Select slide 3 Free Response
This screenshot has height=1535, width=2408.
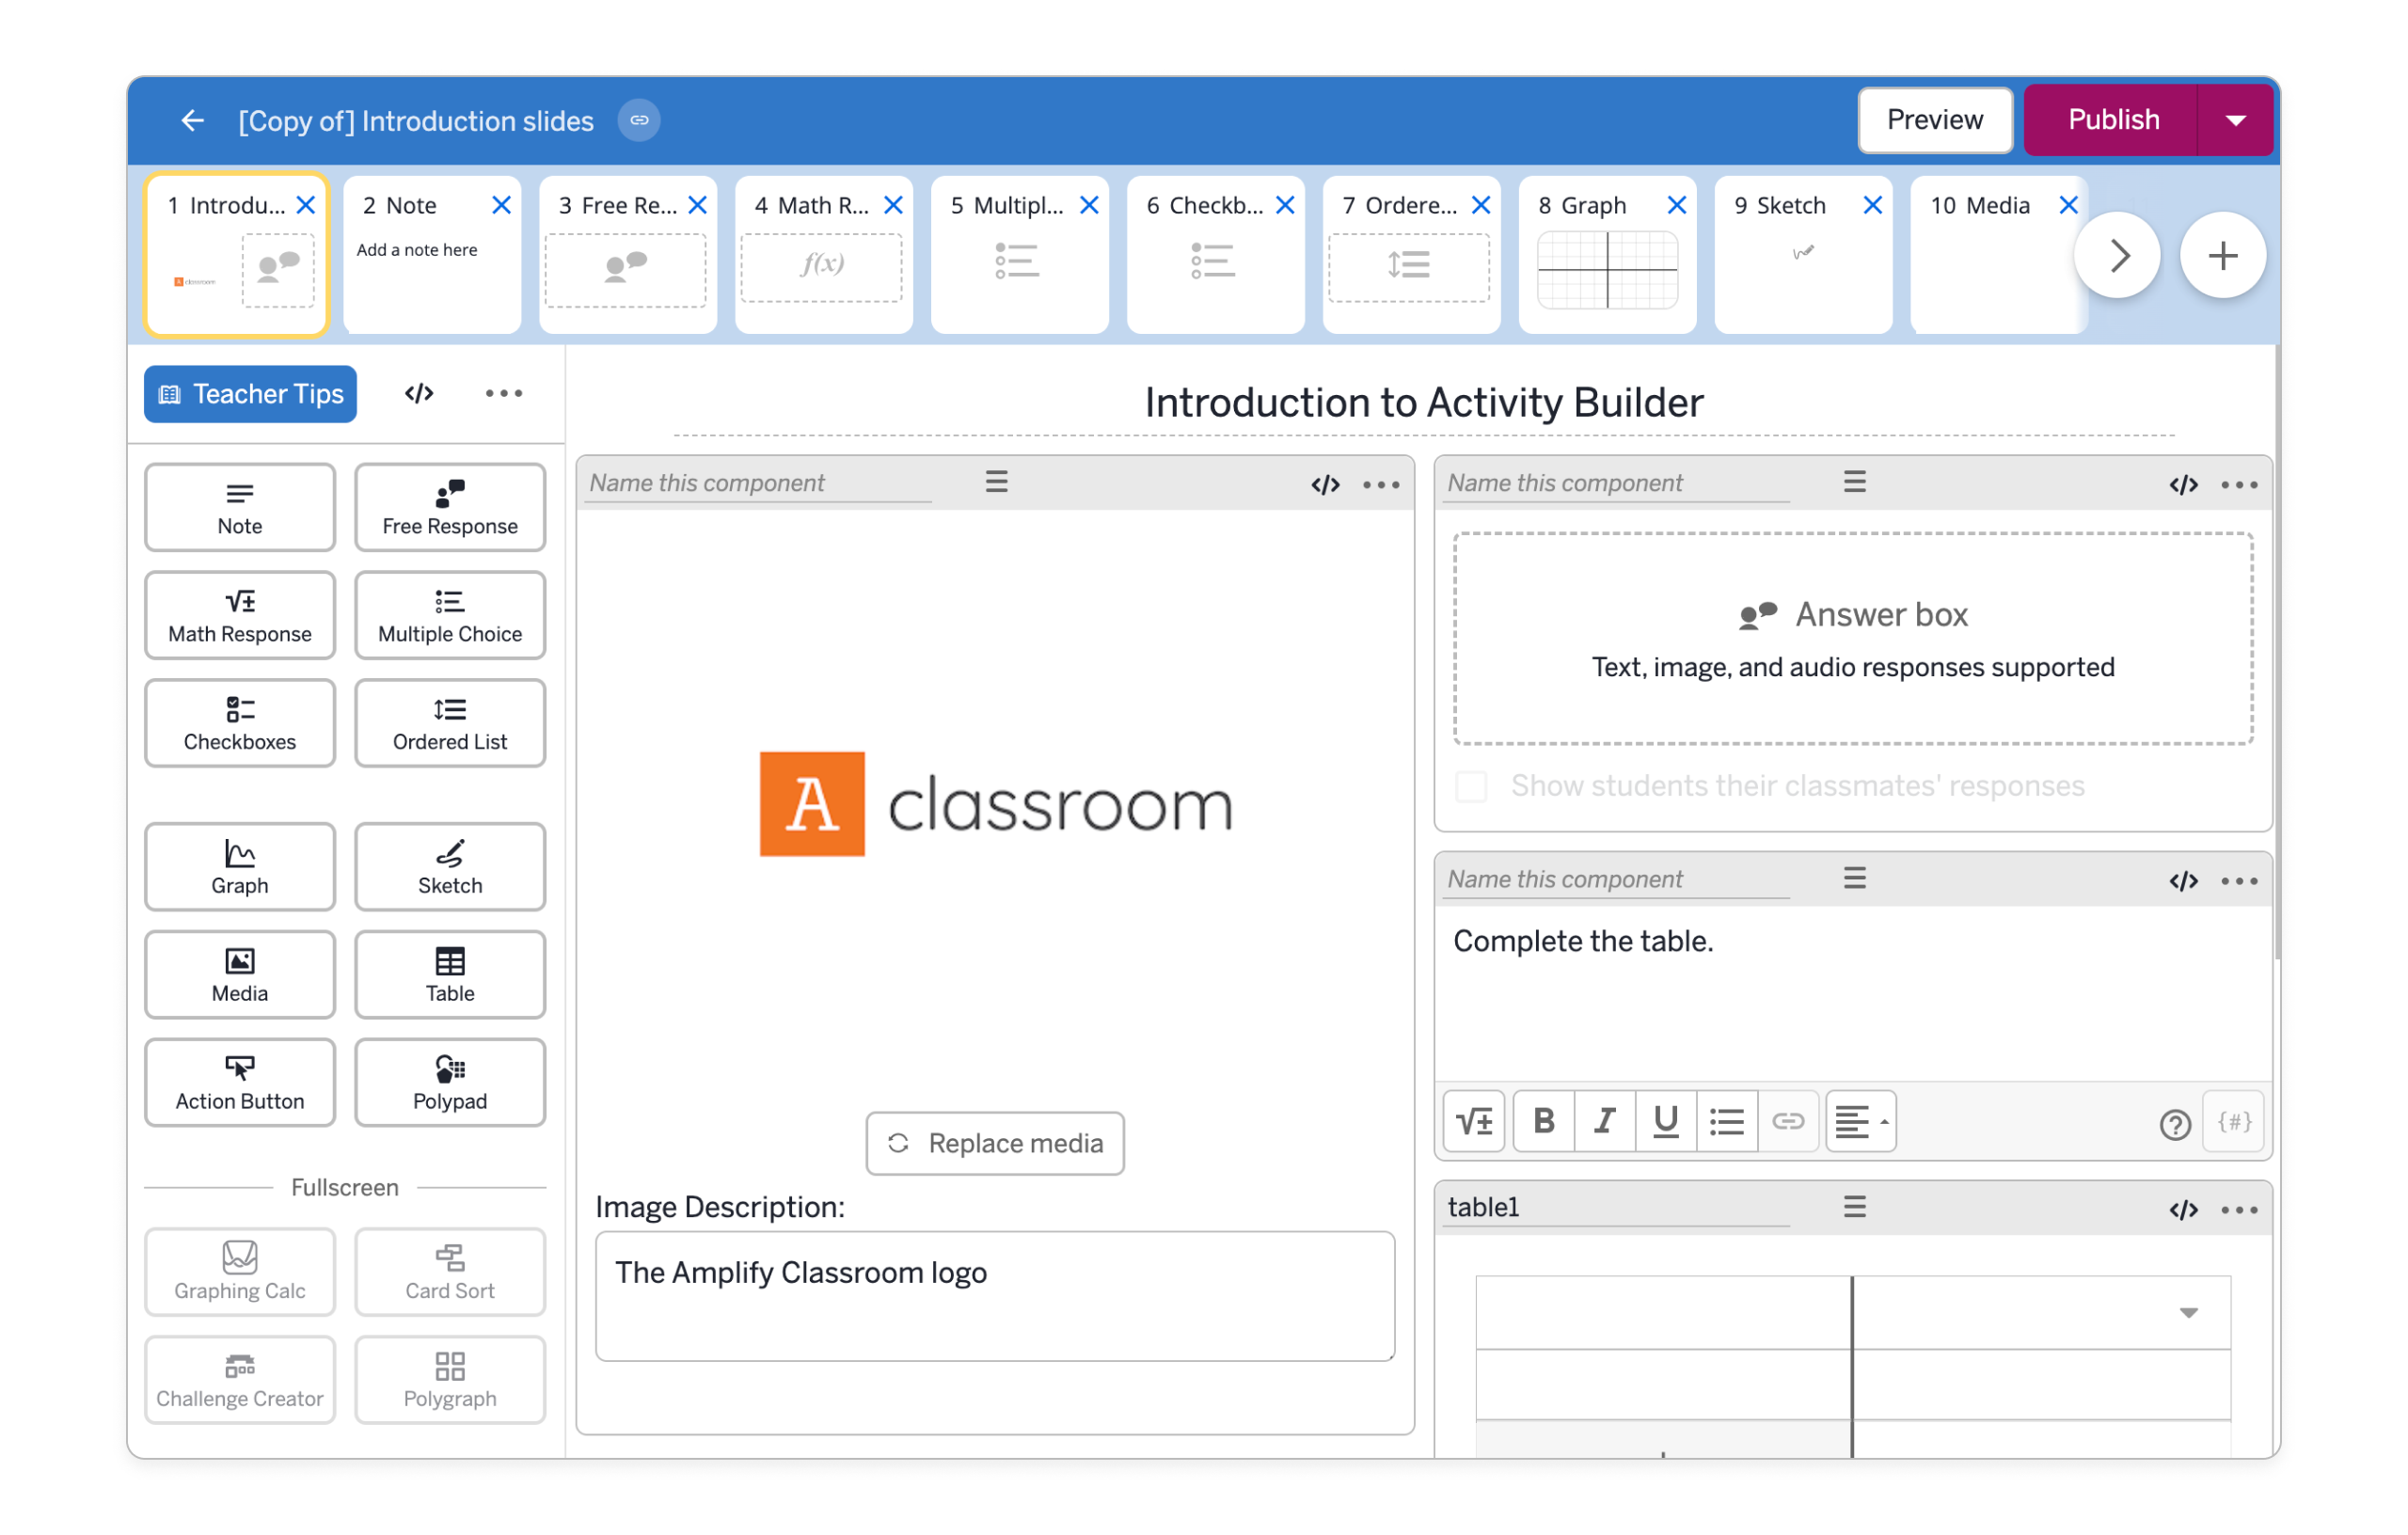point(628,255)
